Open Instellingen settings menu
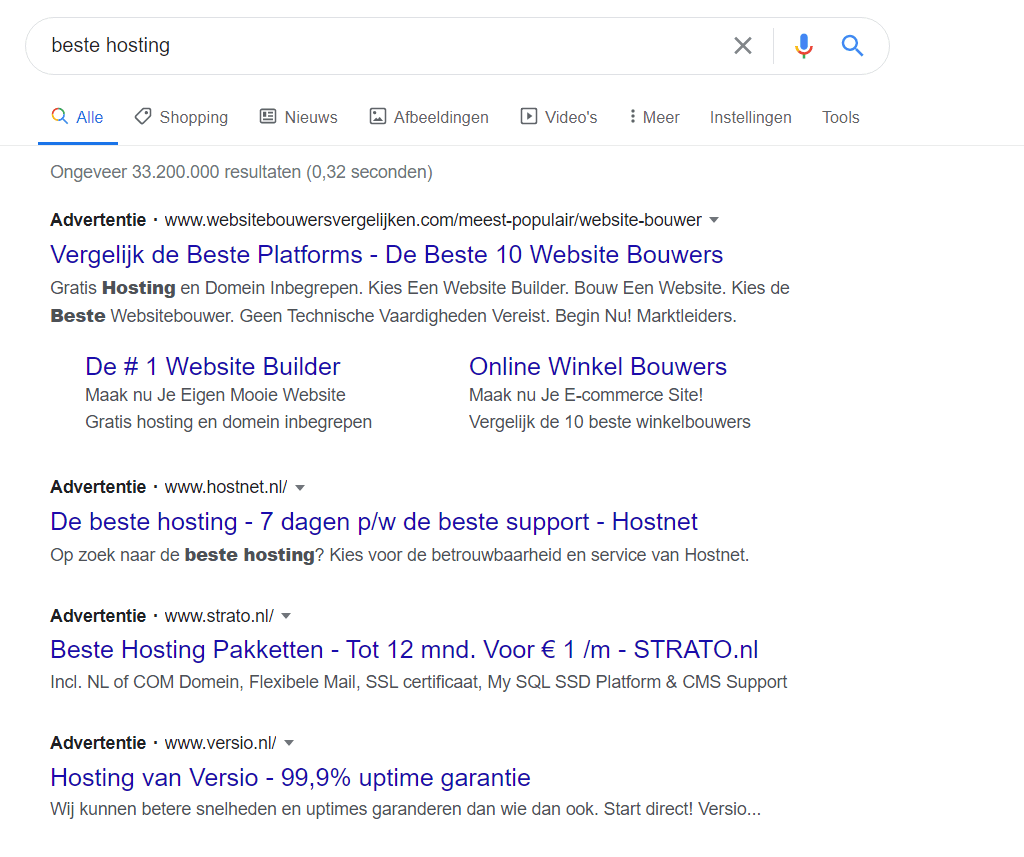 point(750,117)
